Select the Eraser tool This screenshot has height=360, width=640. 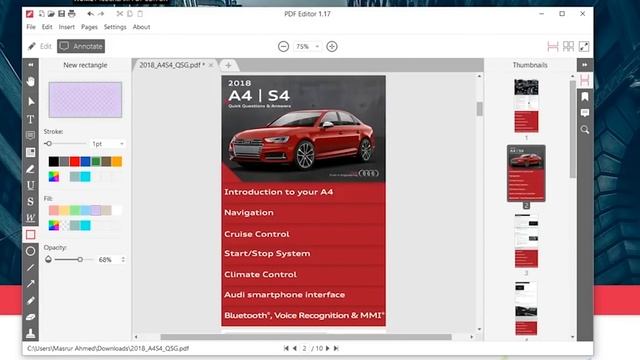click(x=31, y=317)
